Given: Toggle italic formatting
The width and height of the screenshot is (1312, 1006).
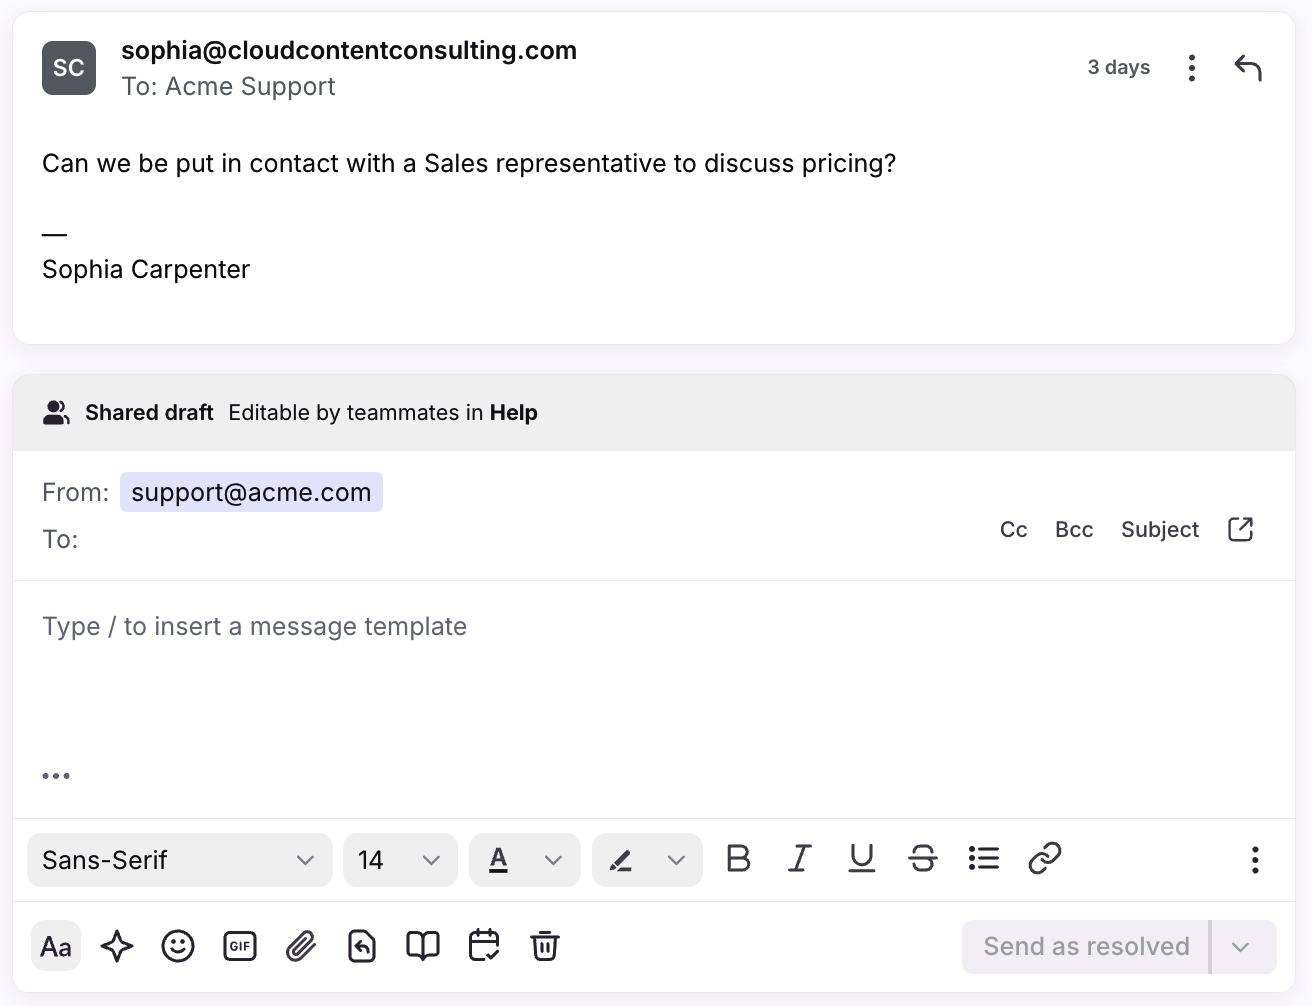Looking at the screenshot, I should click(x=799, y=859).
